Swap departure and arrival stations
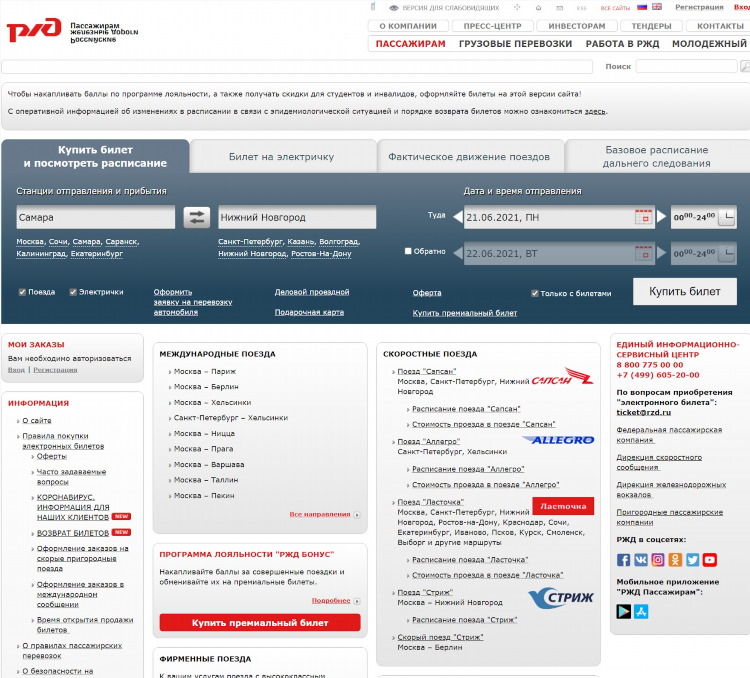The image size is (750, 678). (197, 217)
